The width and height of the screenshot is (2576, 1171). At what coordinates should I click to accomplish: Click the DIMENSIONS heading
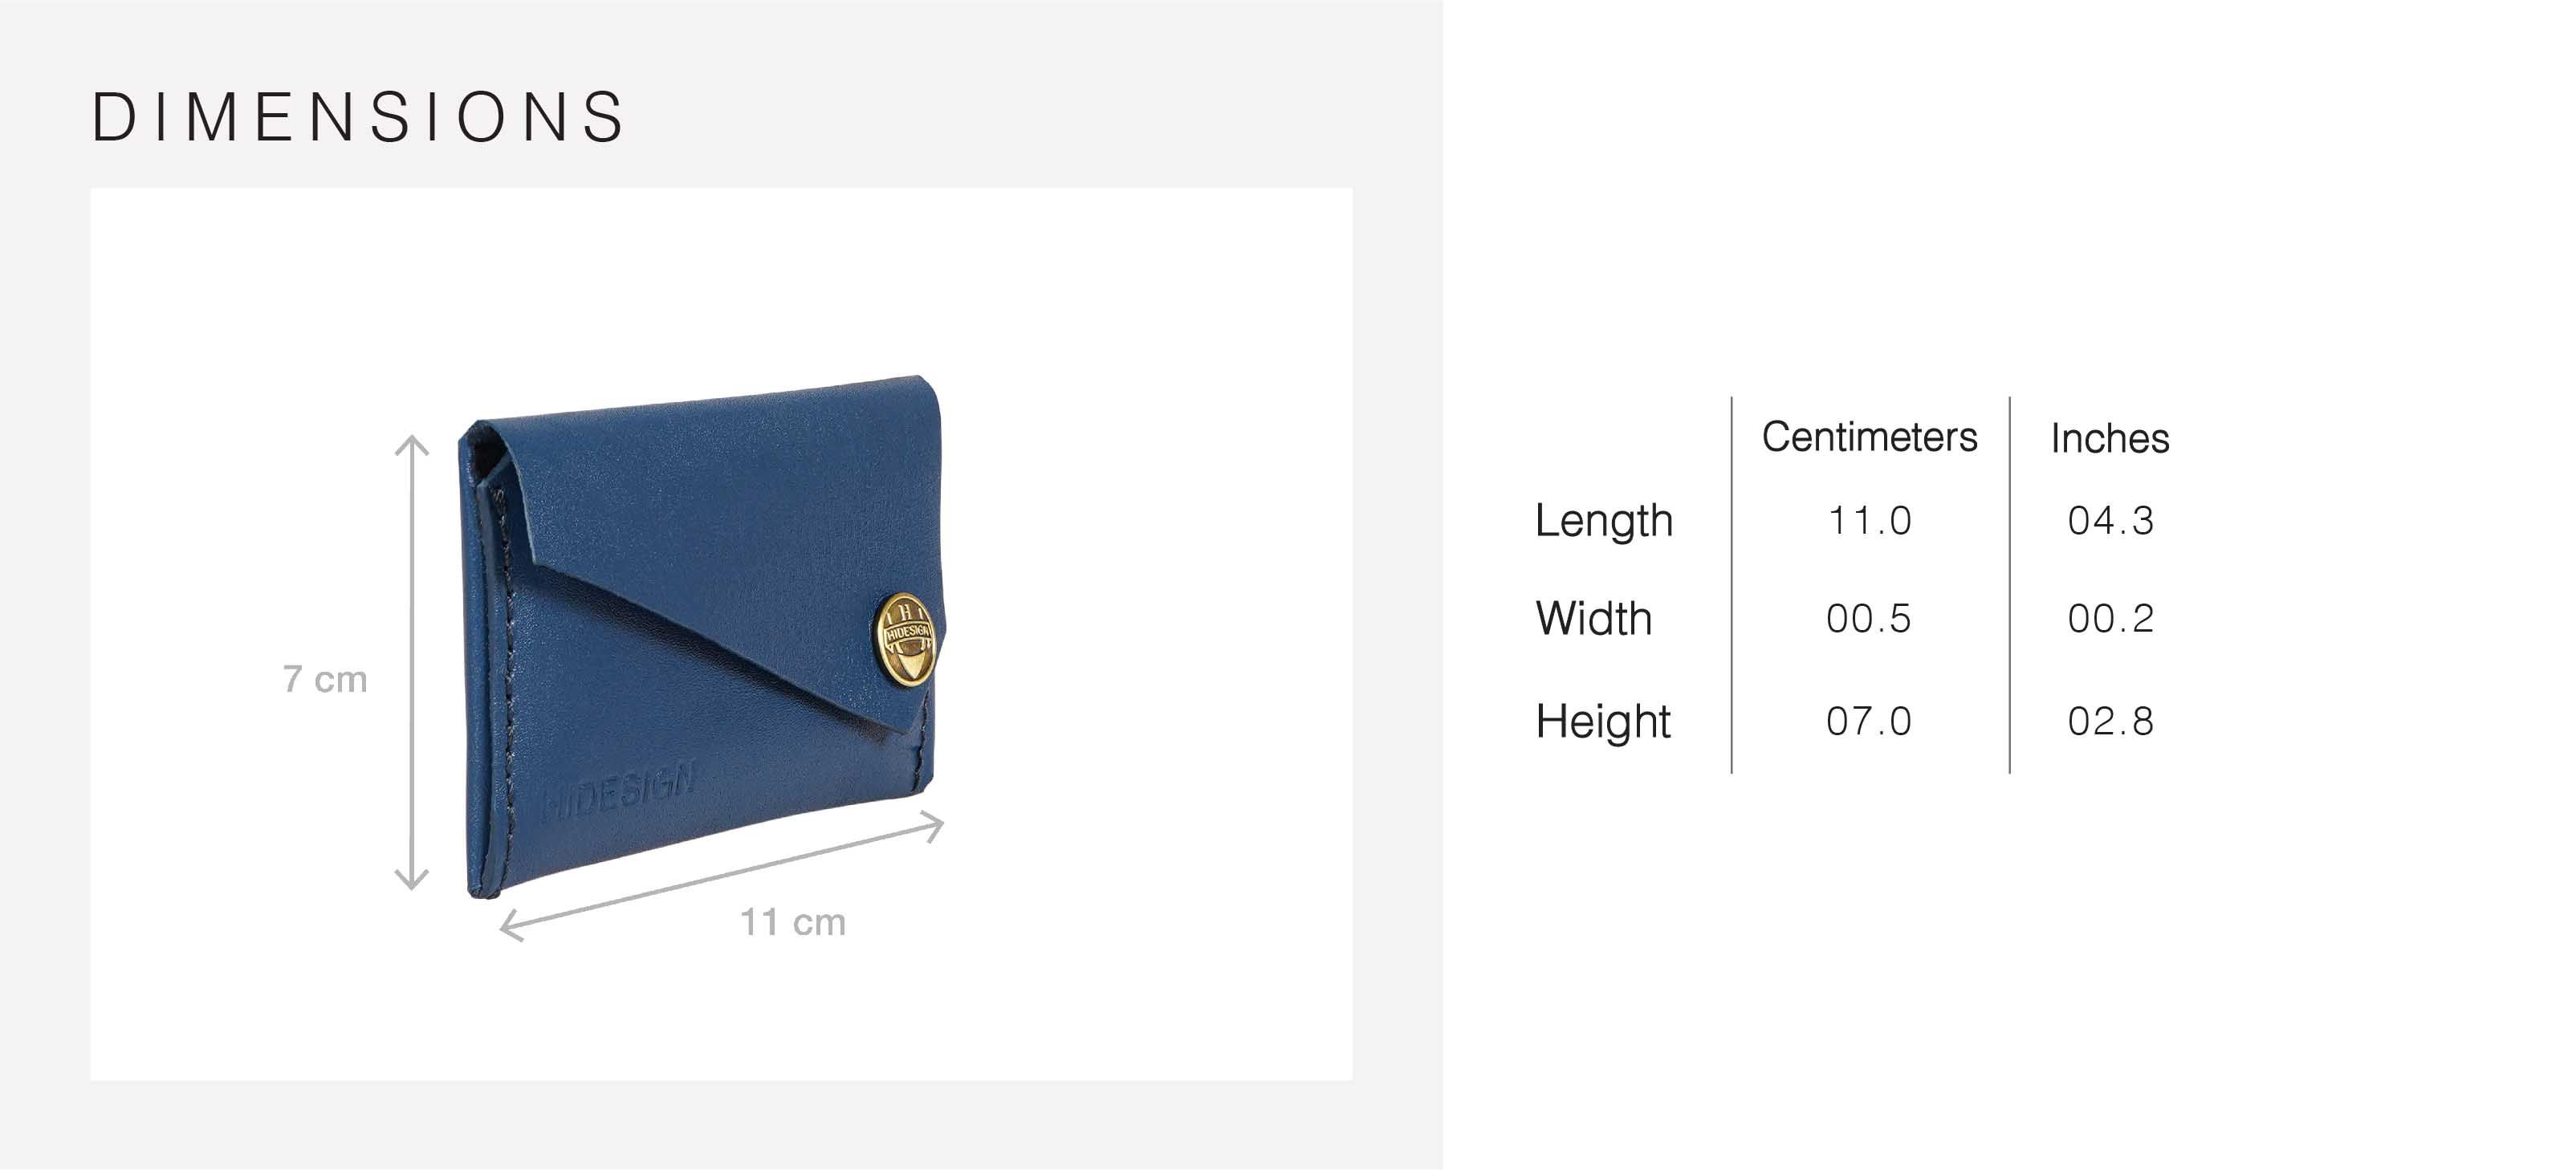(359, 118)
